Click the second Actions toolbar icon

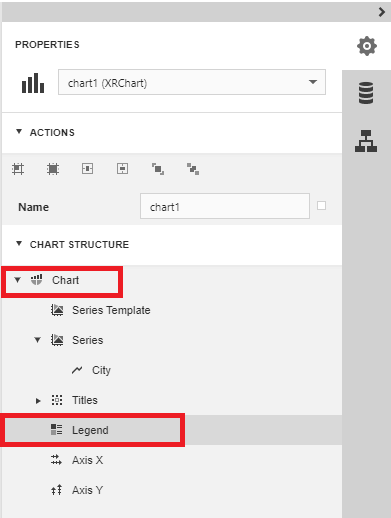53,169
